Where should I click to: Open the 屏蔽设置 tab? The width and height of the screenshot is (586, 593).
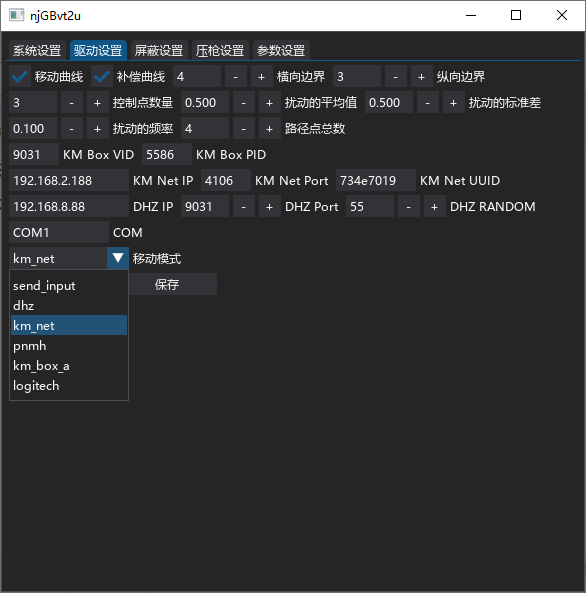tap(159, 50)
